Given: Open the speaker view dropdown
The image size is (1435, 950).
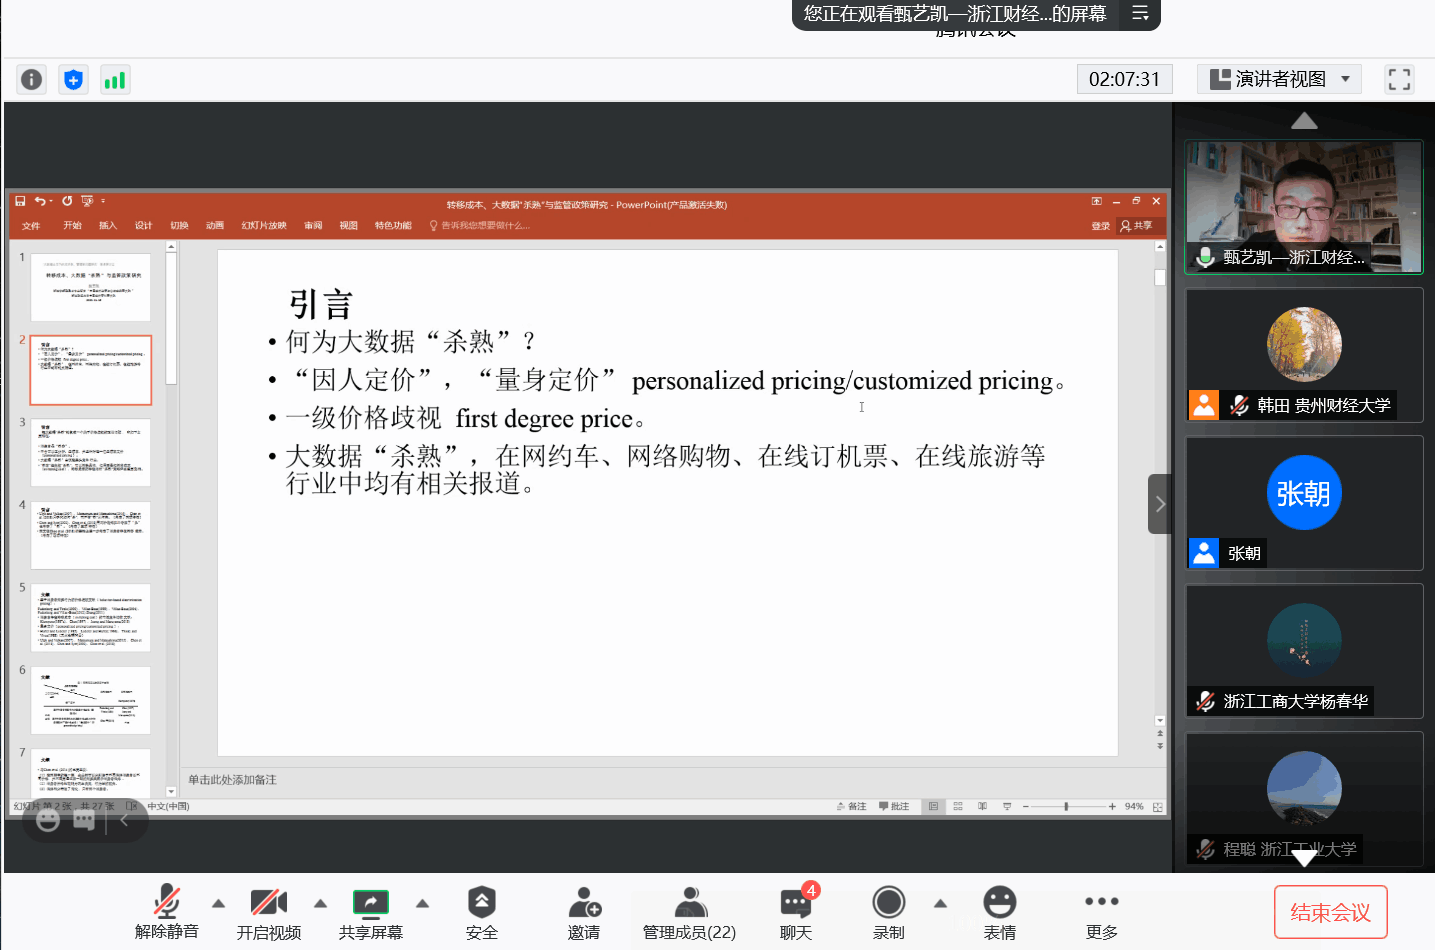Looking at the screenshot, I should (x=1280, y=79).
